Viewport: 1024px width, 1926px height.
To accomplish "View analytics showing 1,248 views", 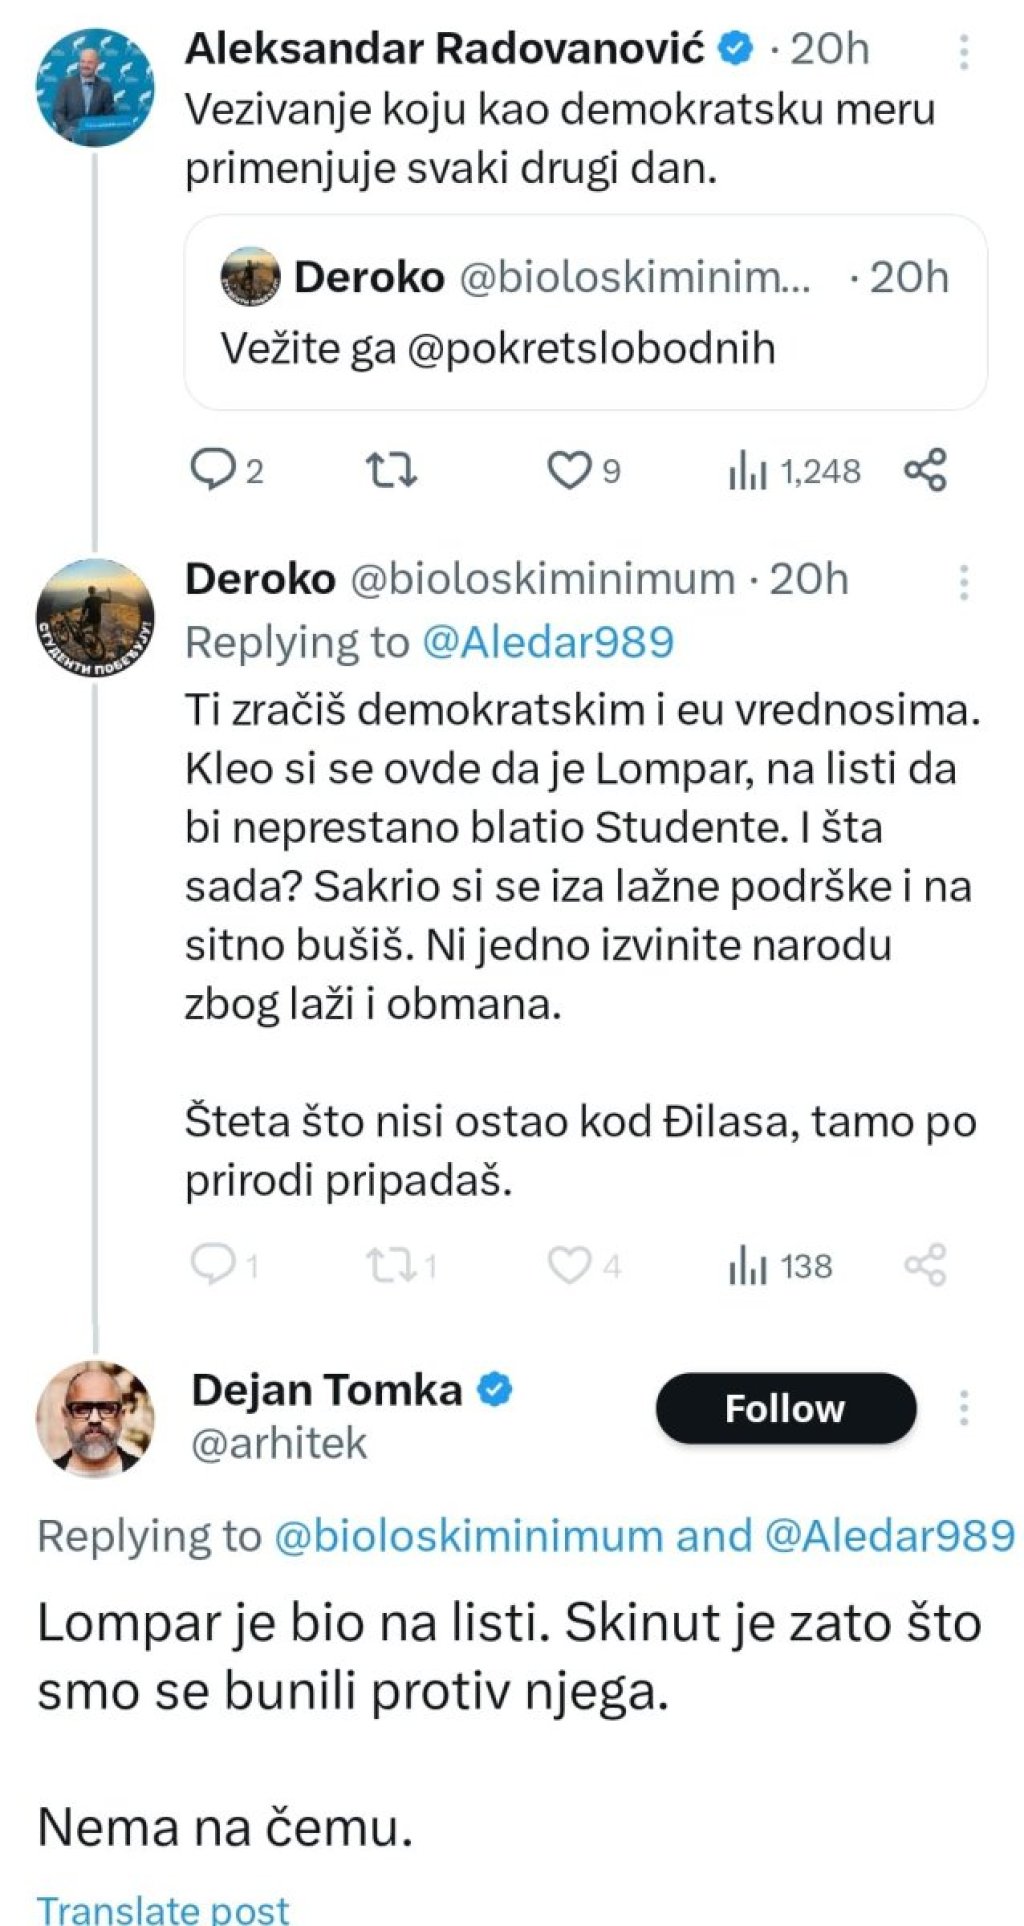I will 794,471.
